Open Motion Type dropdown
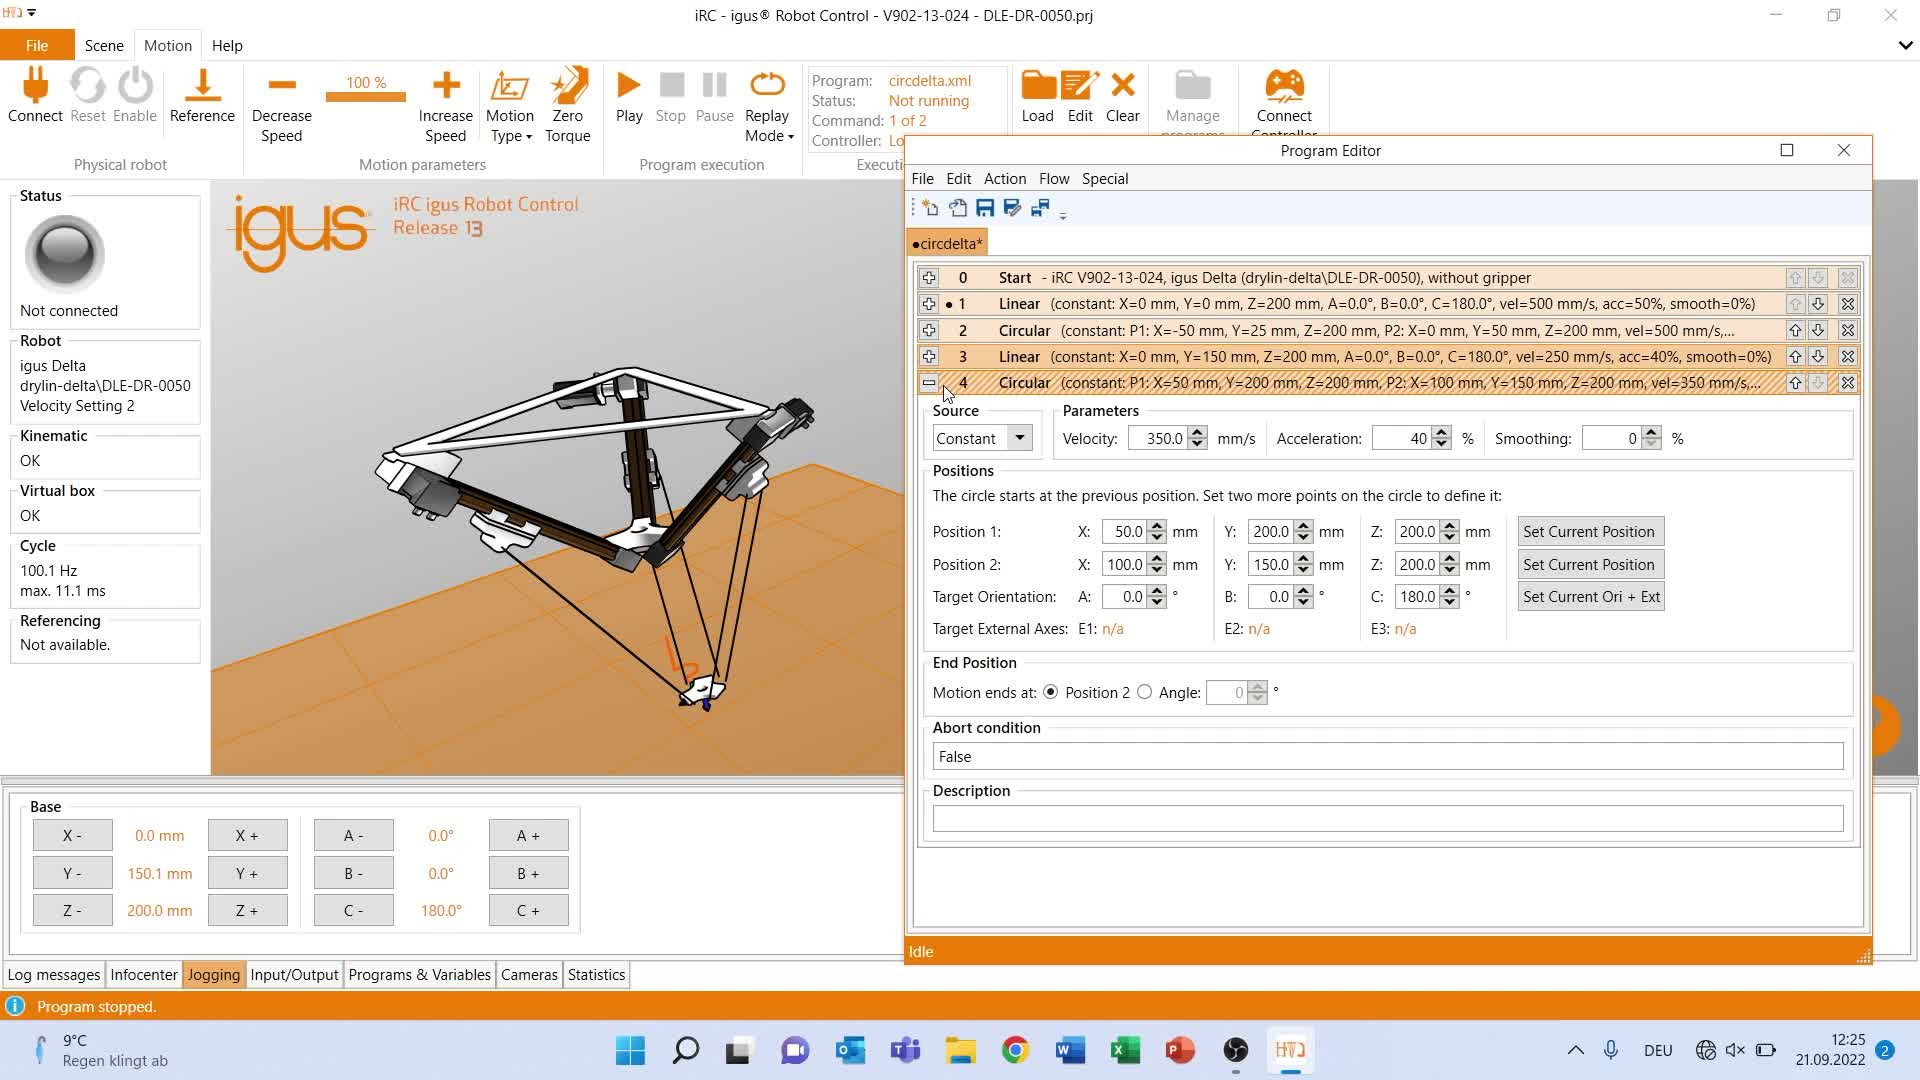 [x=510, y=106]
